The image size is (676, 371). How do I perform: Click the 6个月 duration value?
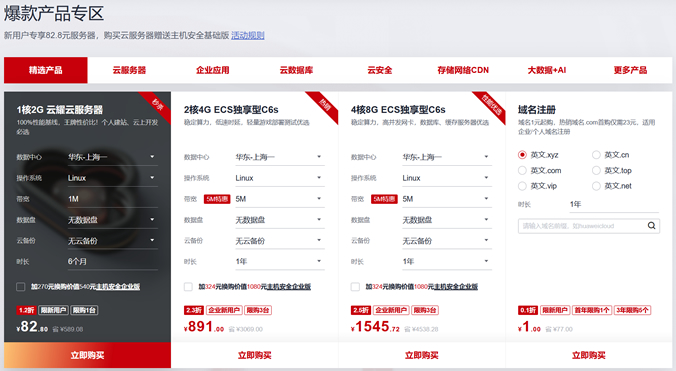pyautogui.click(x=77, y=261)
